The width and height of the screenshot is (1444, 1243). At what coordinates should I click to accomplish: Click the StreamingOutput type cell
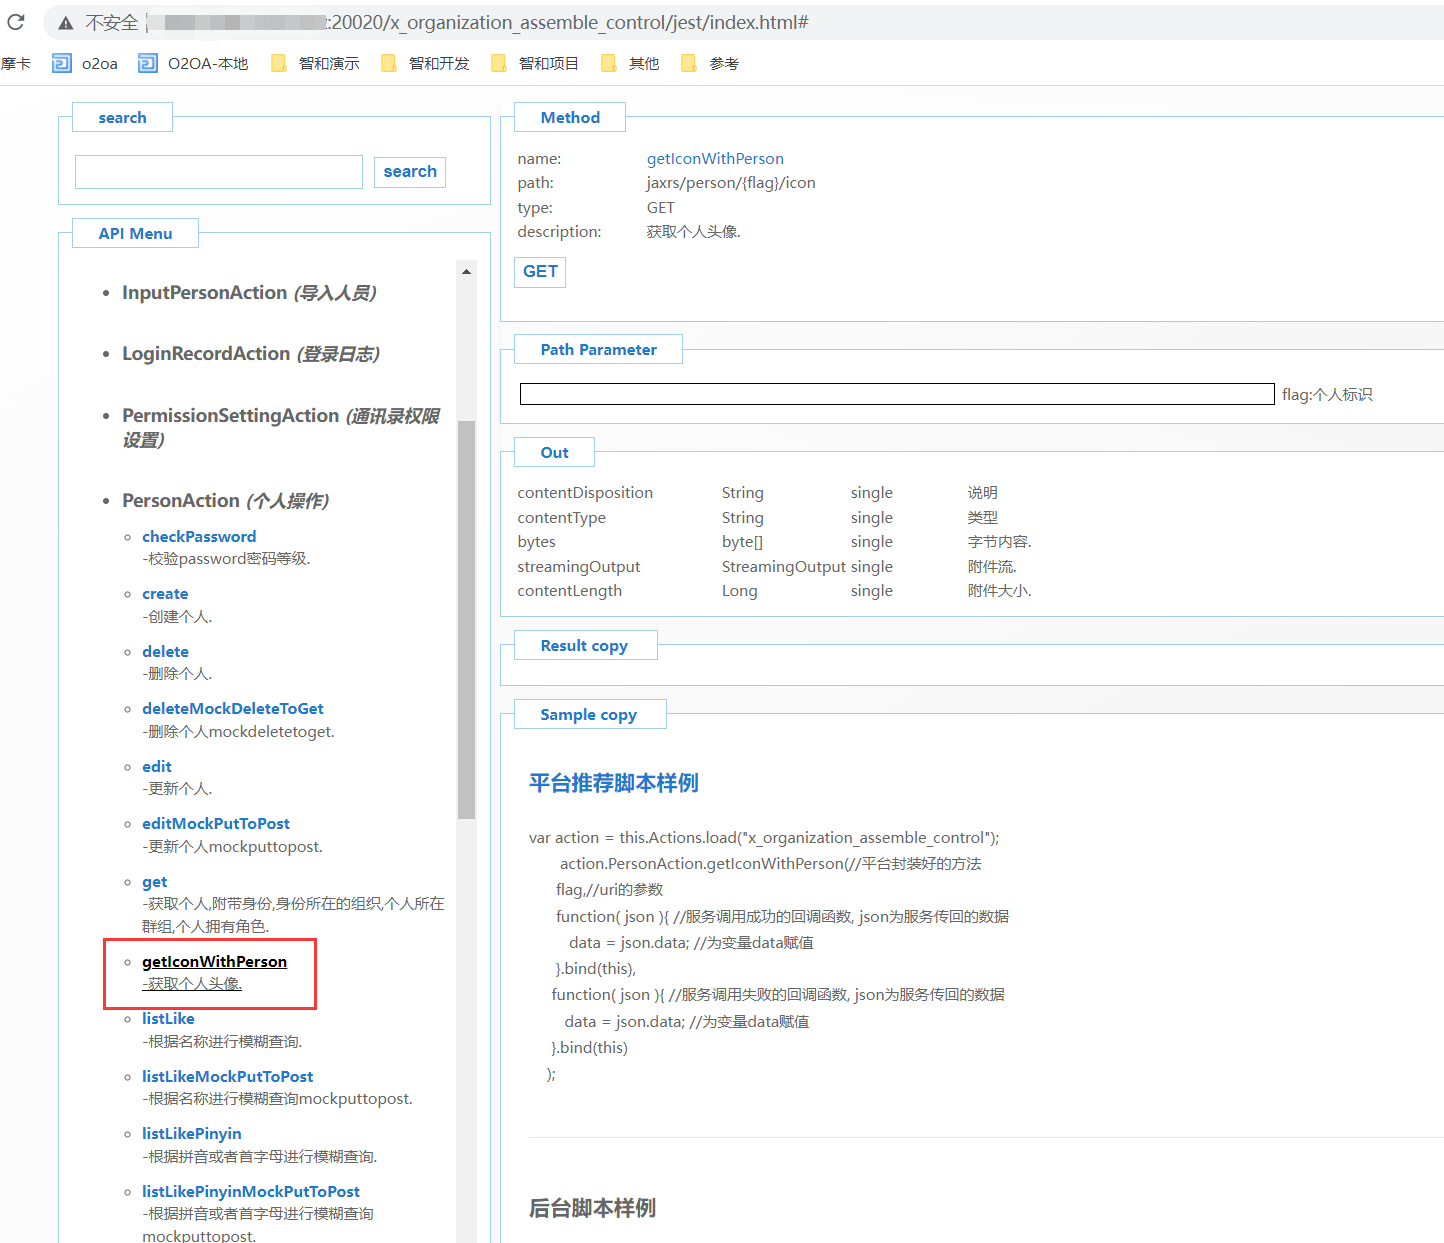(x=784, y=567)
